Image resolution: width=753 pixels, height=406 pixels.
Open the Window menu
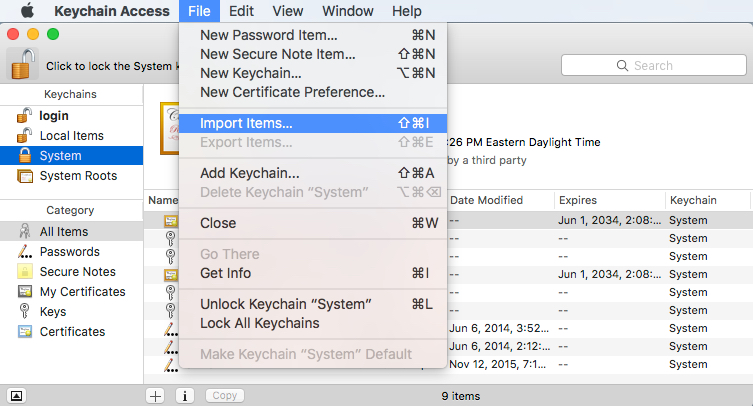coord(348,11)
